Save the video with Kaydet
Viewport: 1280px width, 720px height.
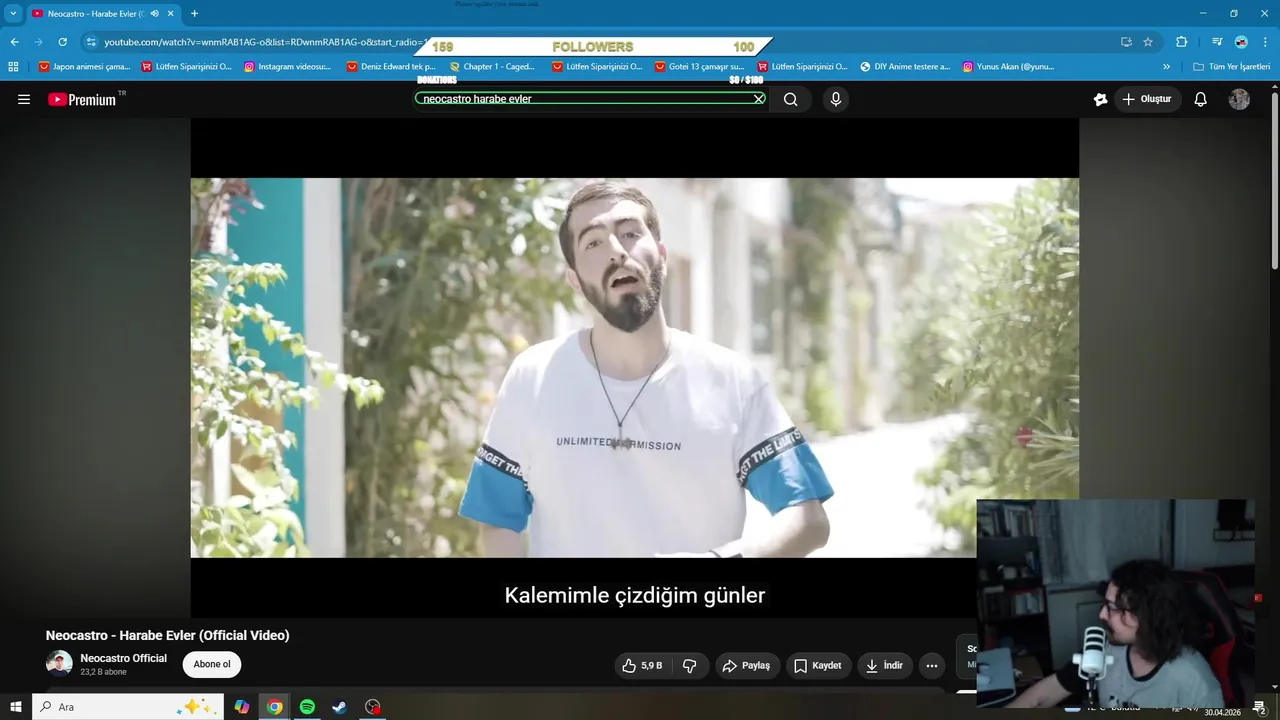pyautogui.click(x=817, y=665)
